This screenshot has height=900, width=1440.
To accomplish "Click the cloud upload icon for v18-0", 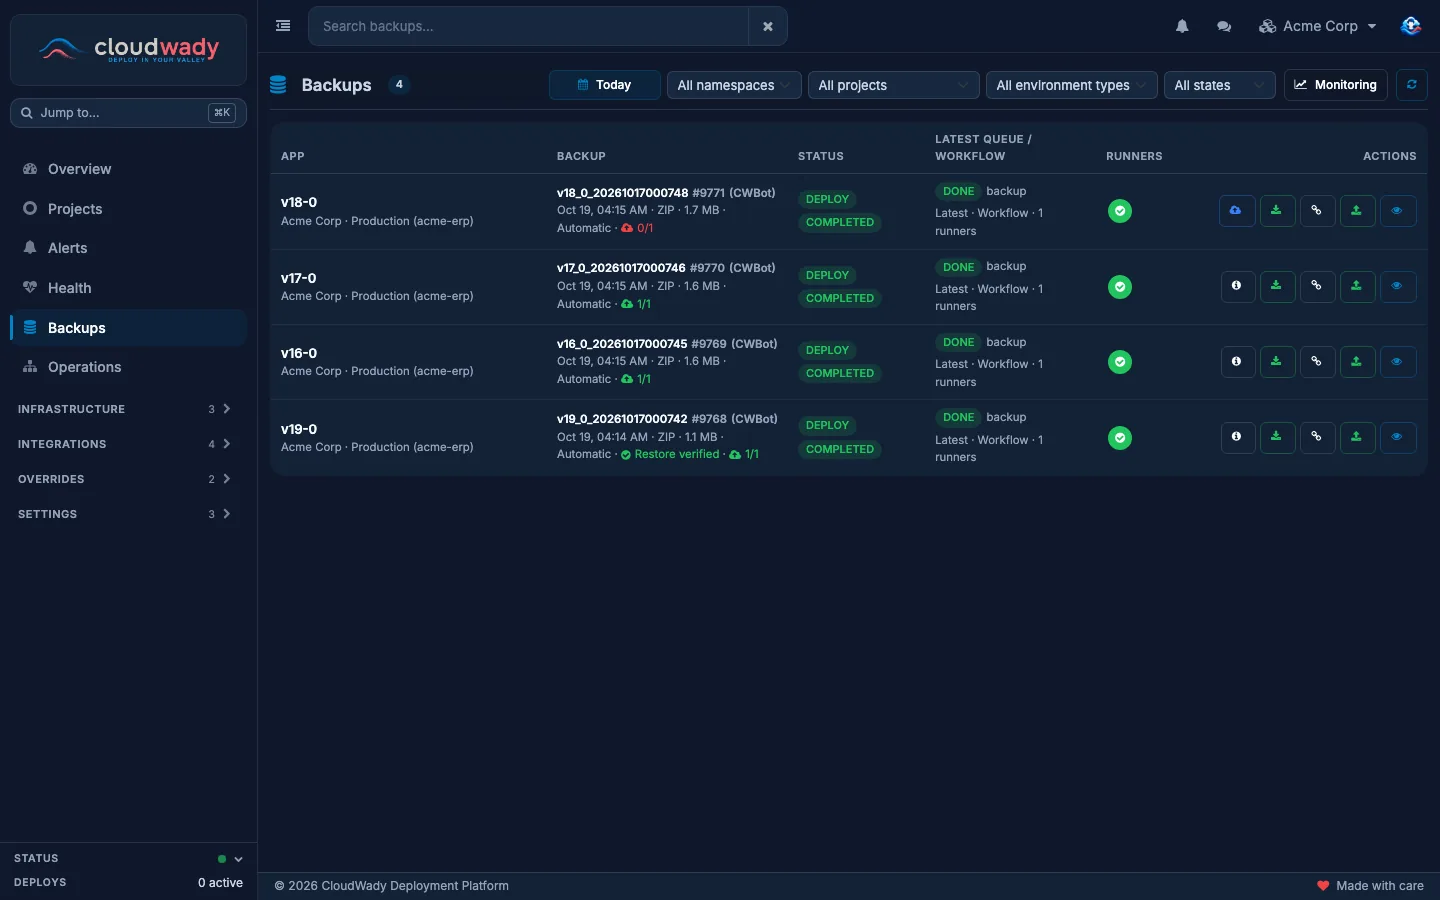I will click(1237, 211).
